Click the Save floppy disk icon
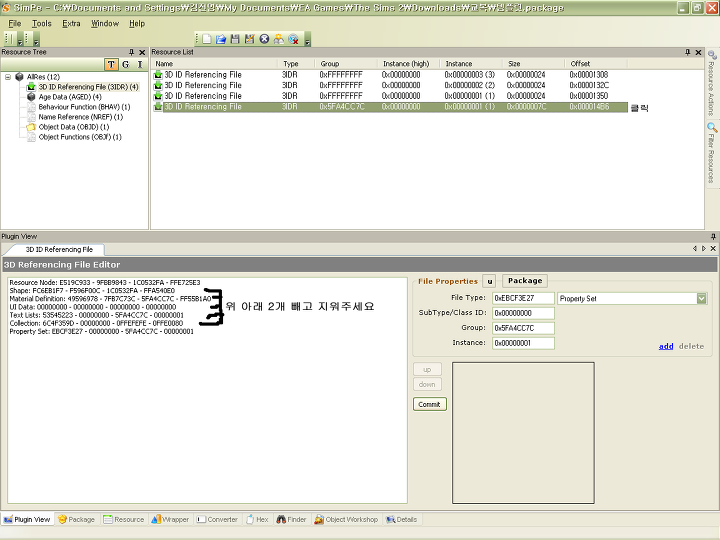 [235, 39]
